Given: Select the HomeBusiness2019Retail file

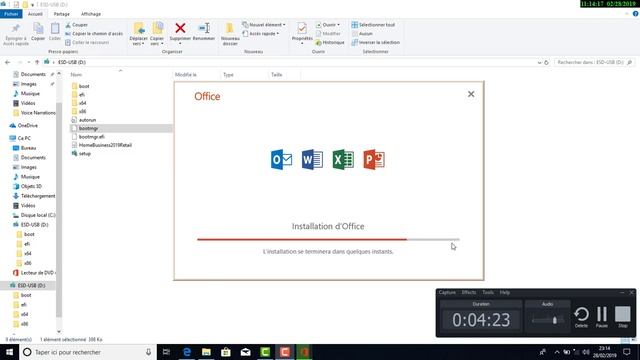Looking at the screenshot, I should [105, 145].
